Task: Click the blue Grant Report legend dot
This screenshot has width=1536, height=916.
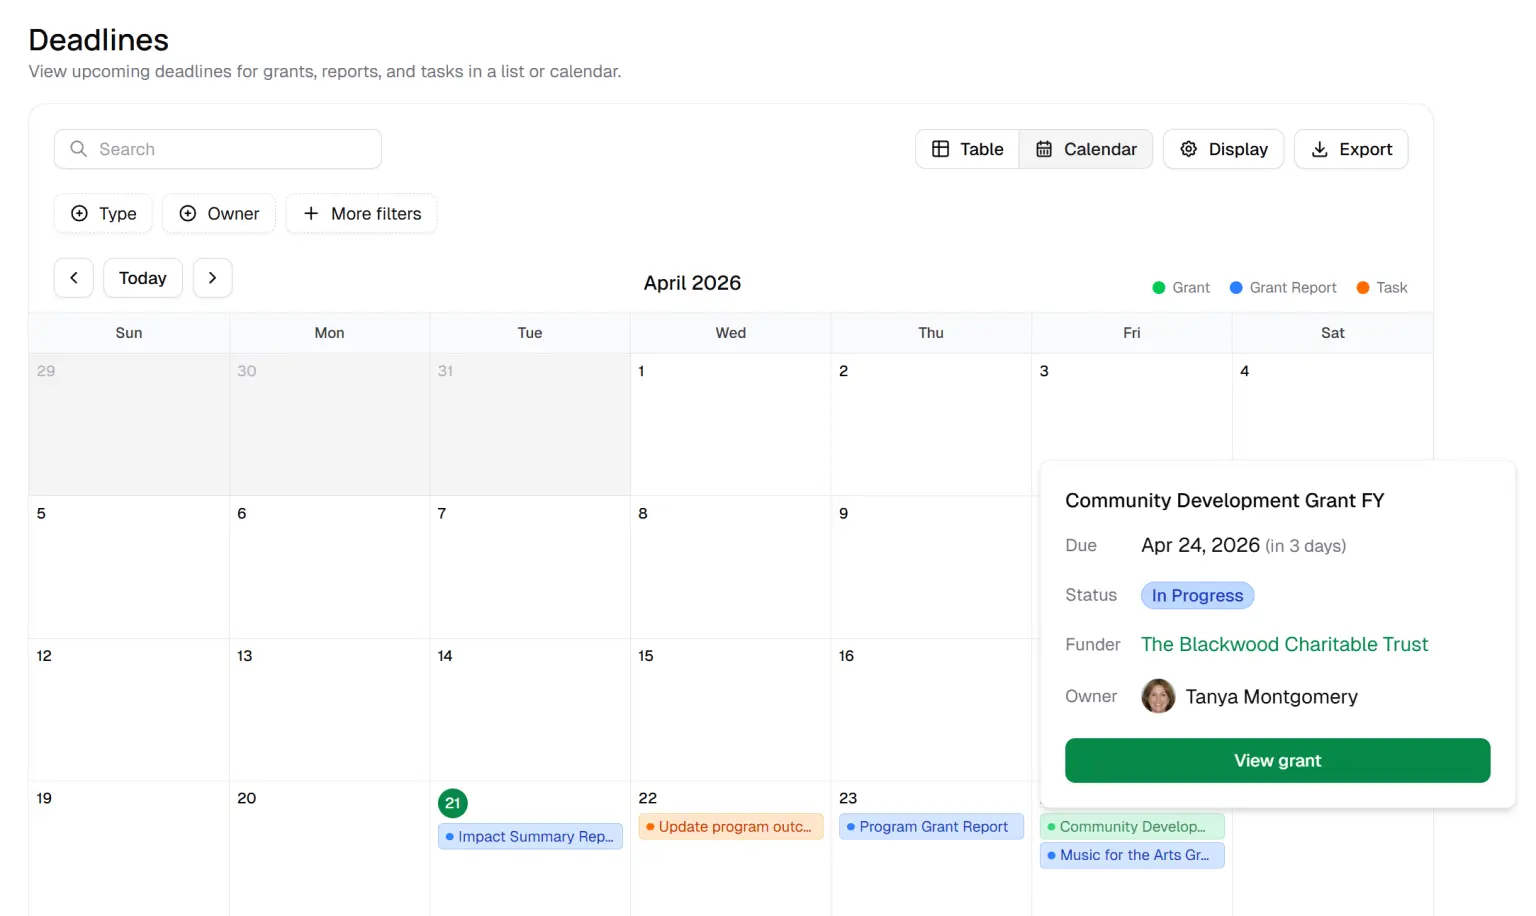Action: 1236,288
